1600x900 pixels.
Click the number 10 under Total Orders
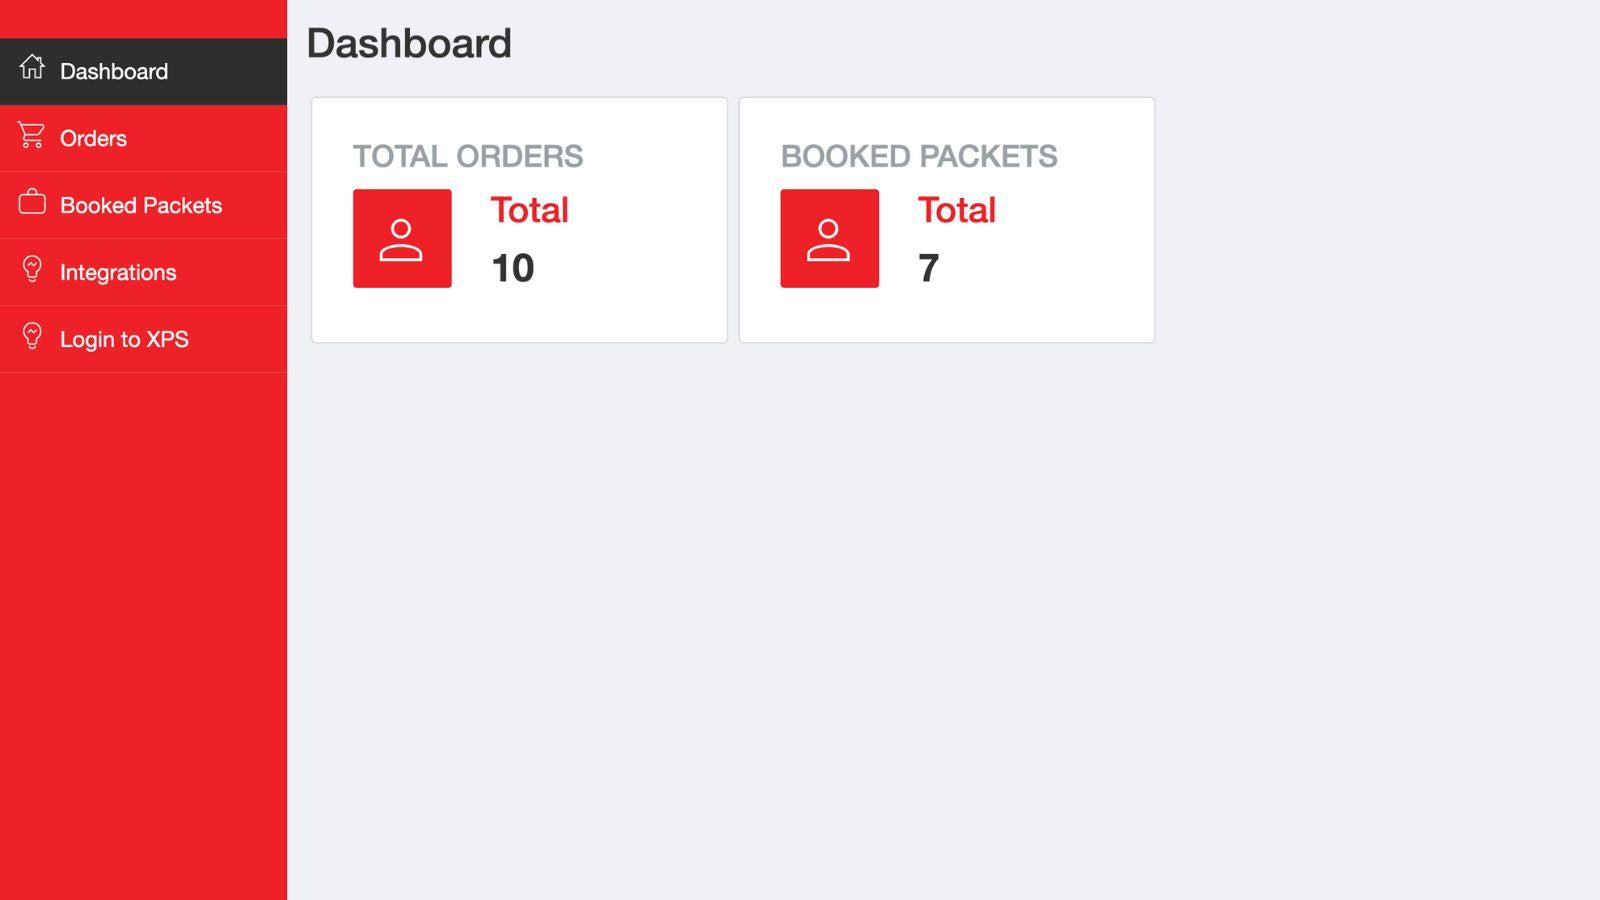coord(514,268)
